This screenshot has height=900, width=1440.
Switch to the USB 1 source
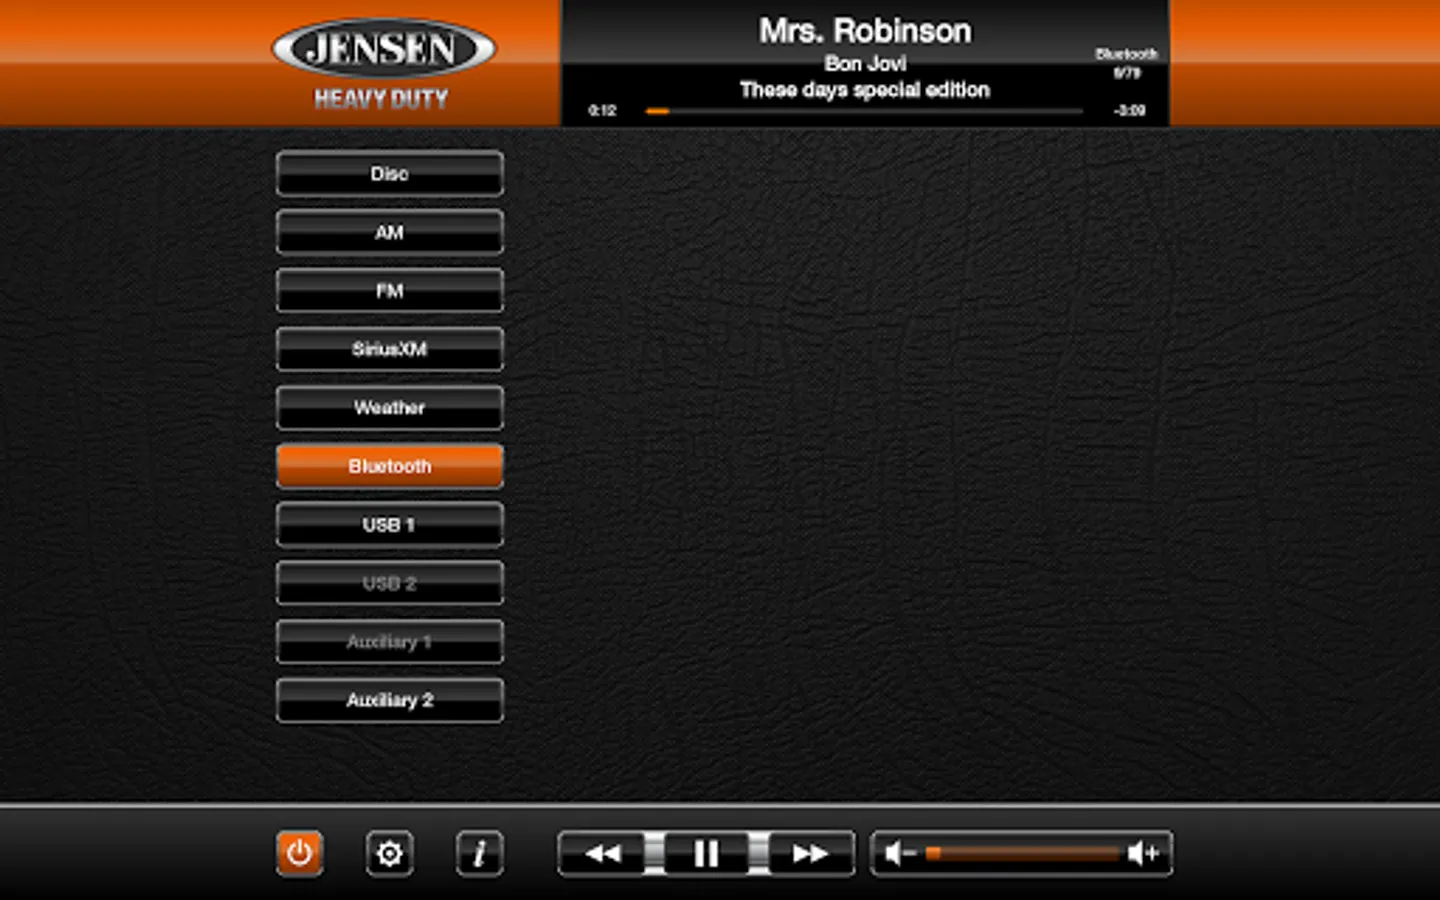pyautogui.click(x=389, y=525)
